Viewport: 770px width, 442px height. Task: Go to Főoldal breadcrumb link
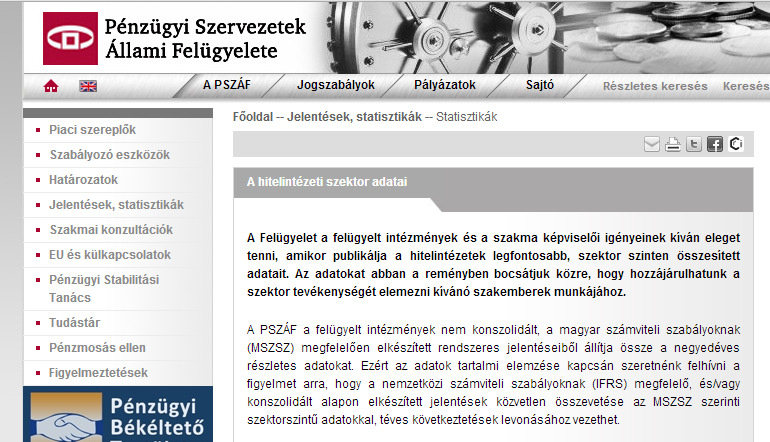point(253,117)
